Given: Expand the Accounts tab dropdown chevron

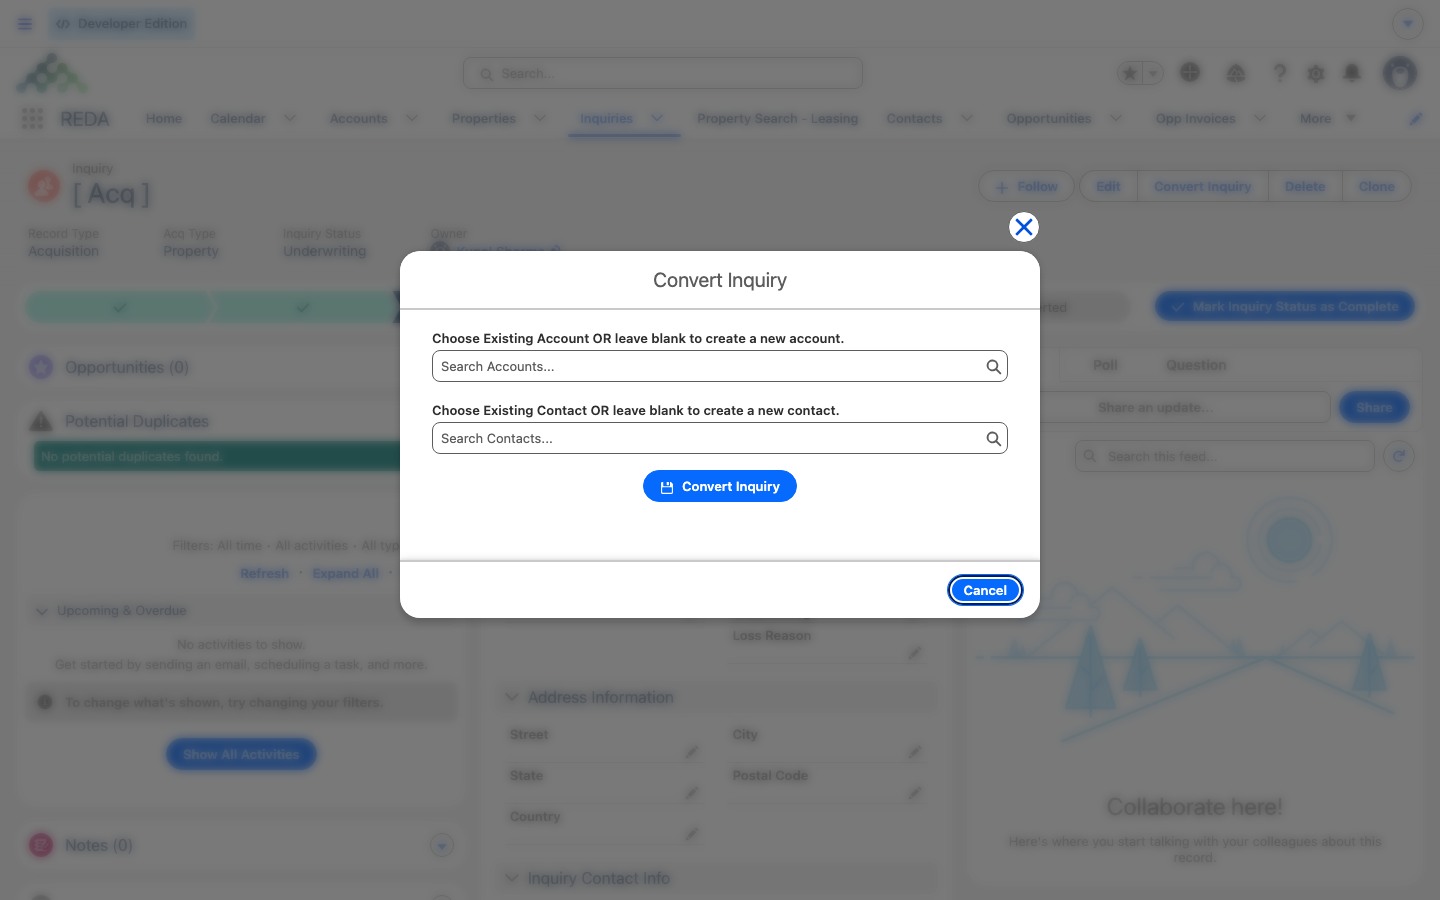Looking at the screenshot, I should click(412, 119).
